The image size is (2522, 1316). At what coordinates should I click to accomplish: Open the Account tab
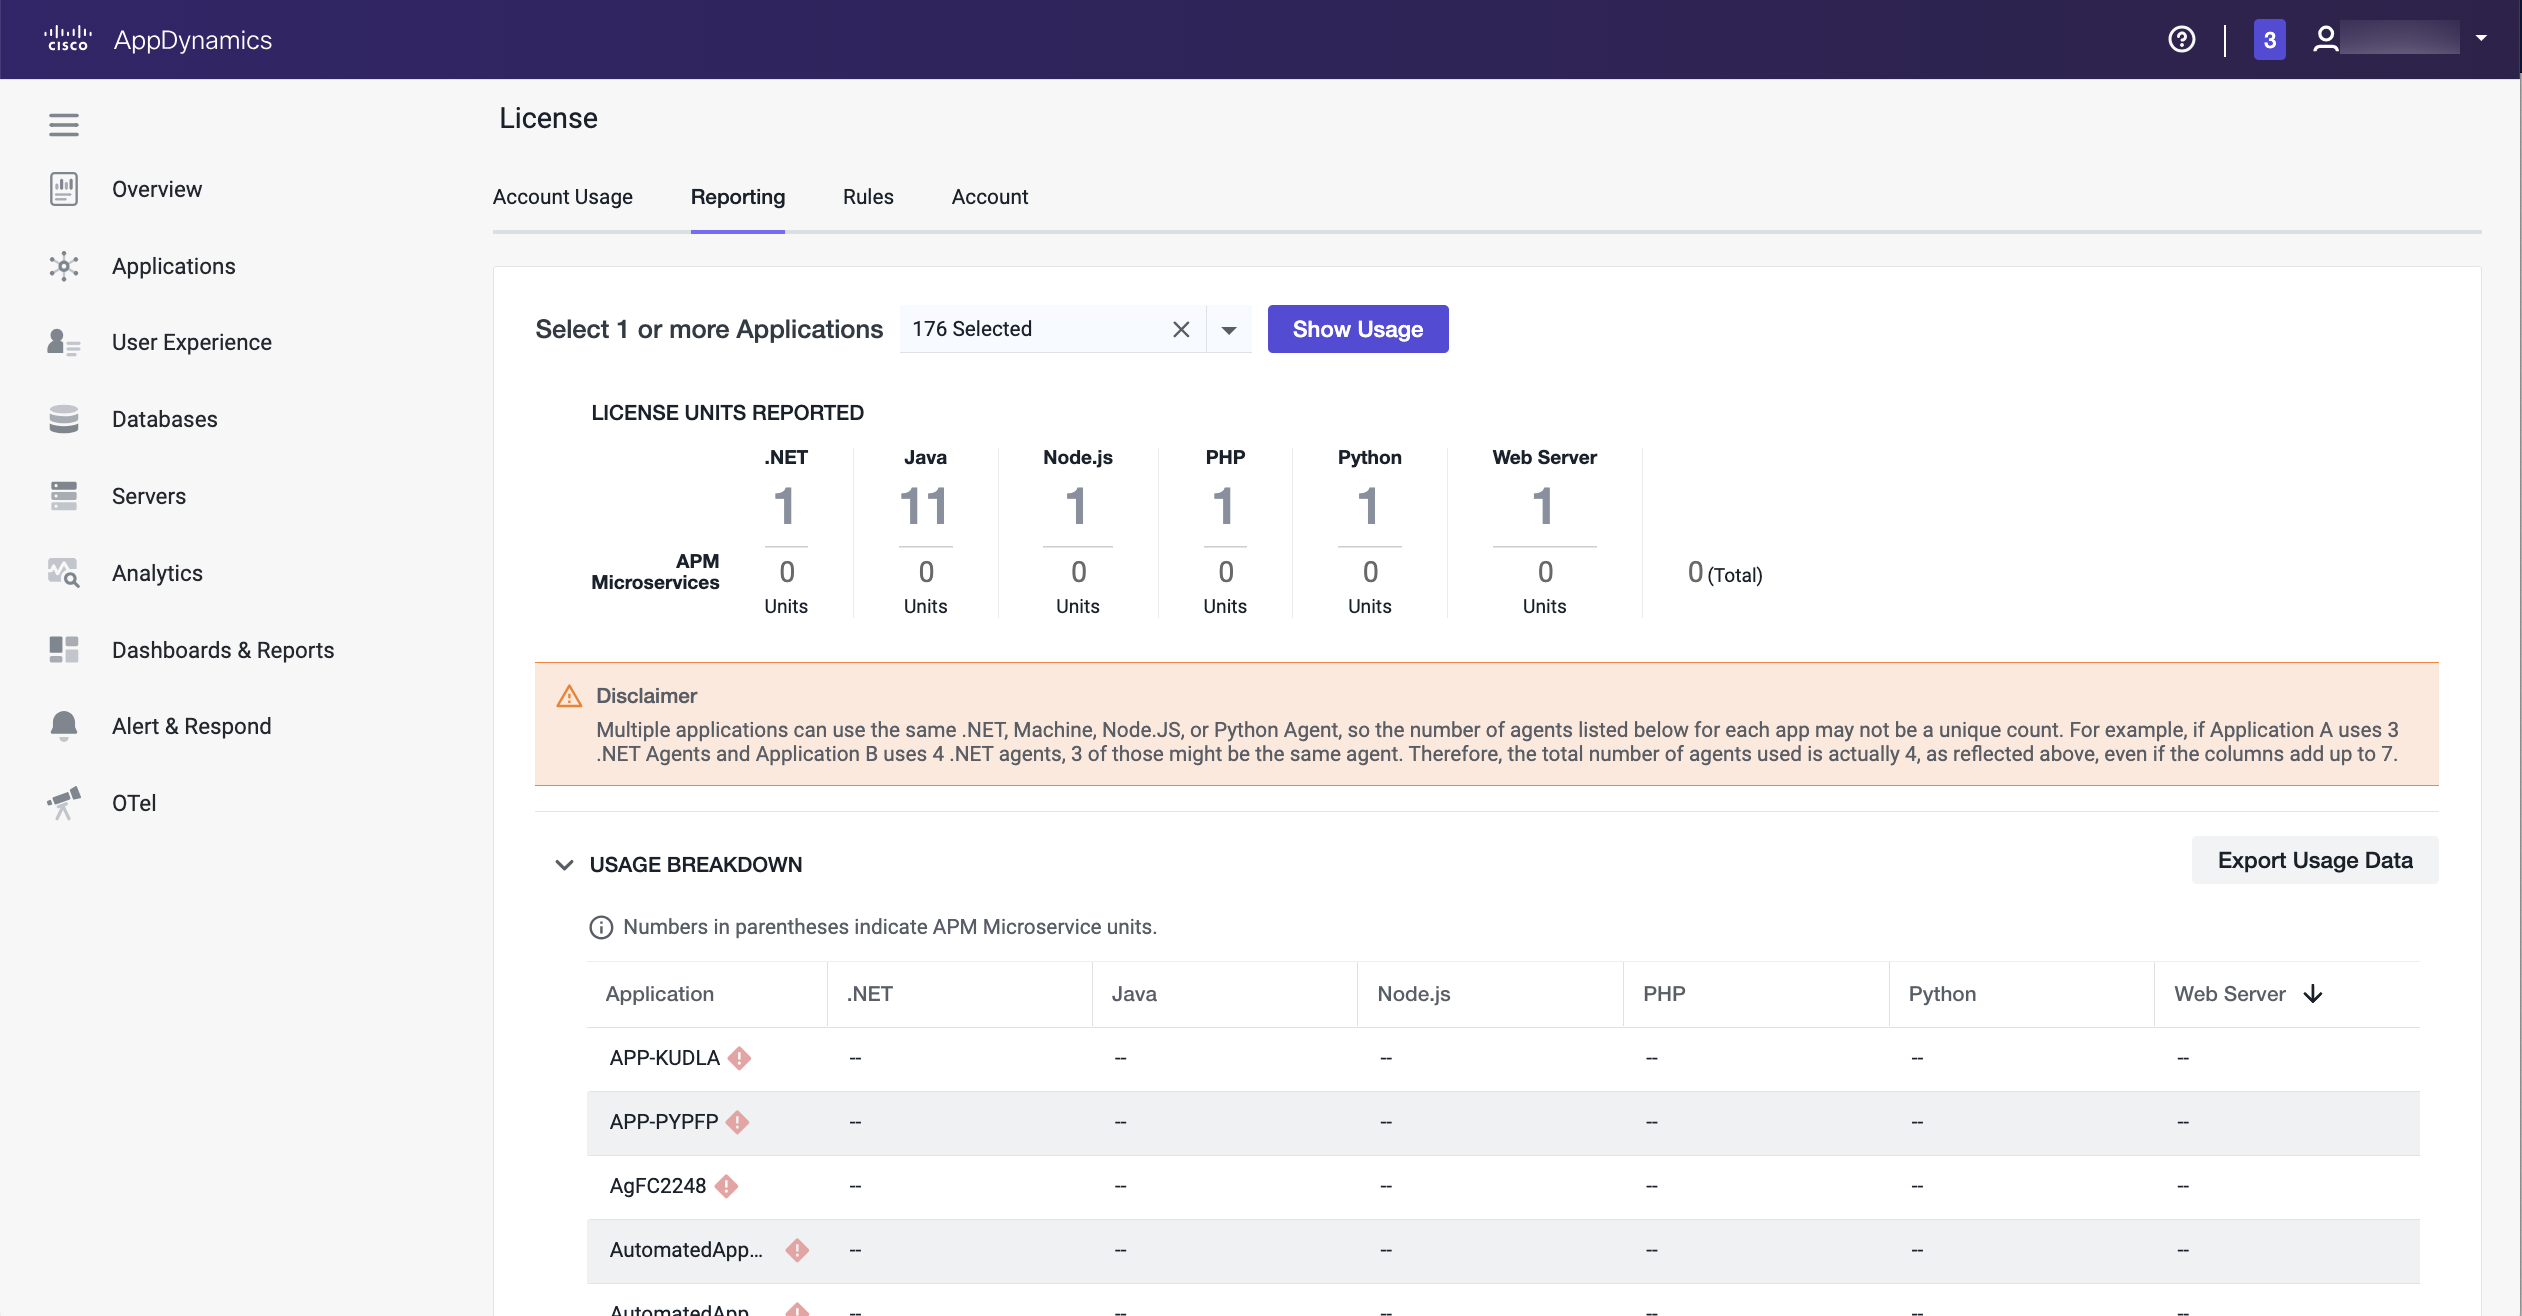pos(990,197)
